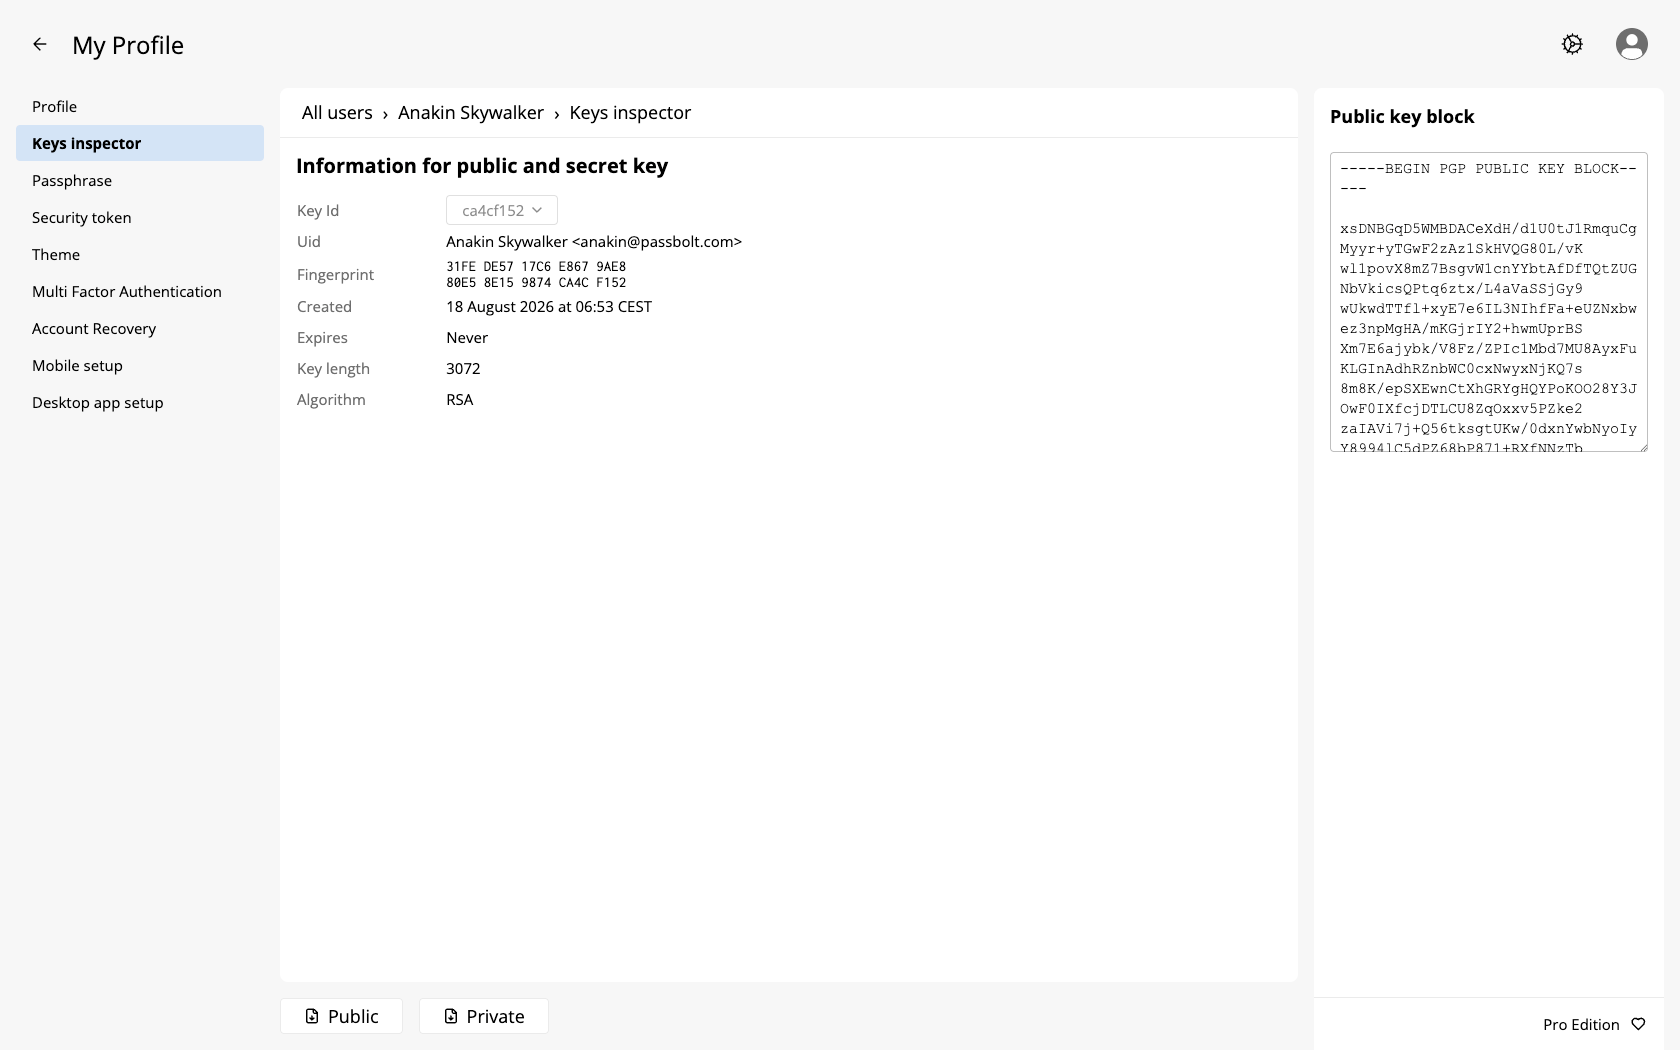
Task: Click inside the public key block textarea
Action: click(1489, 302)
